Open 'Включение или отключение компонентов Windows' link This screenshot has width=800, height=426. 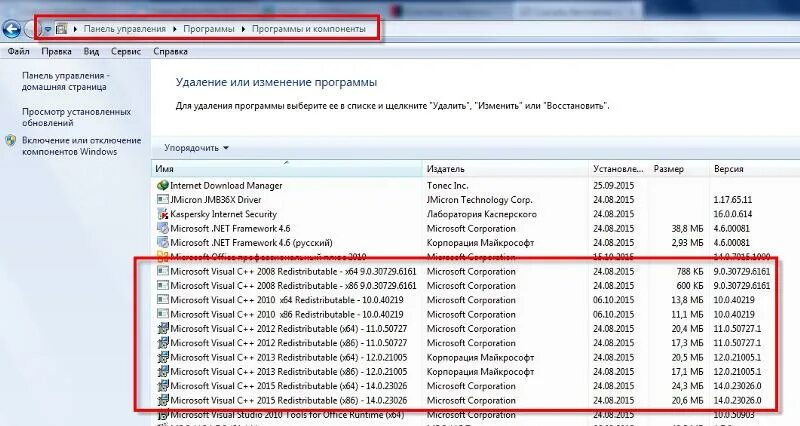coord(82,146)
